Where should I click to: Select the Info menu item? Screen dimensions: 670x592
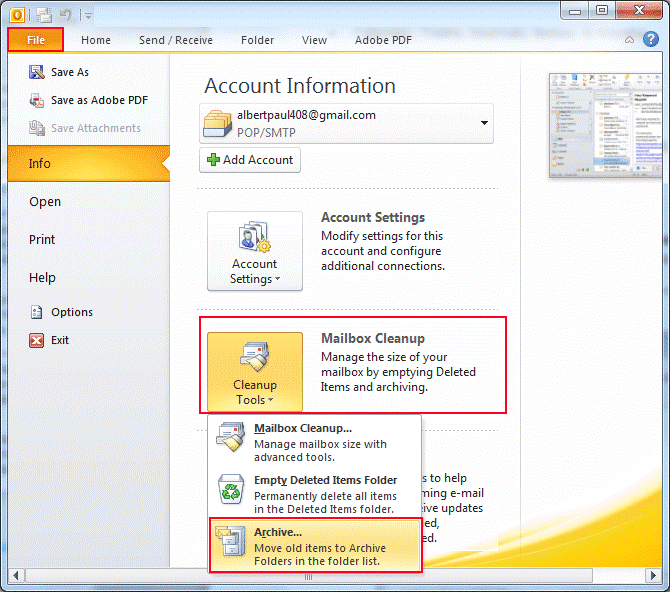click(88, 163)
